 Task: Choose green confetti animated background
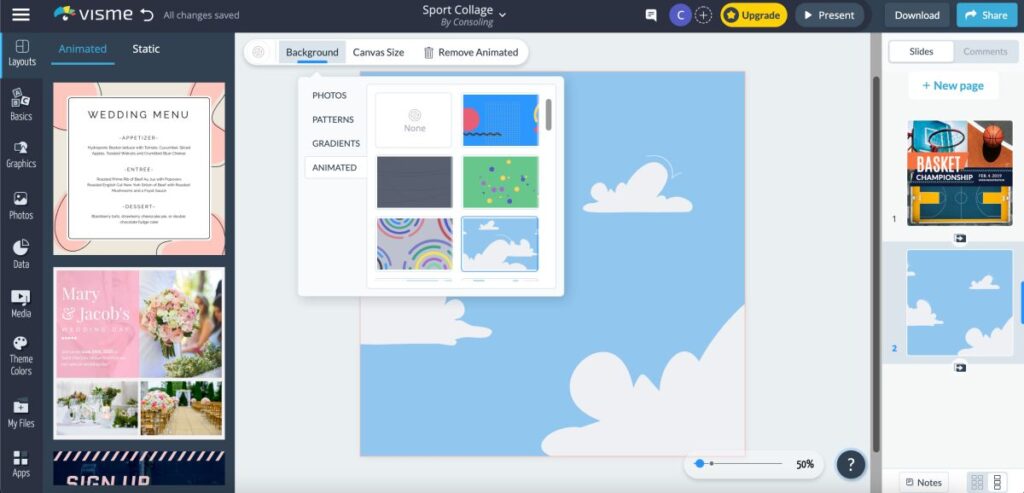coord(500,182)
